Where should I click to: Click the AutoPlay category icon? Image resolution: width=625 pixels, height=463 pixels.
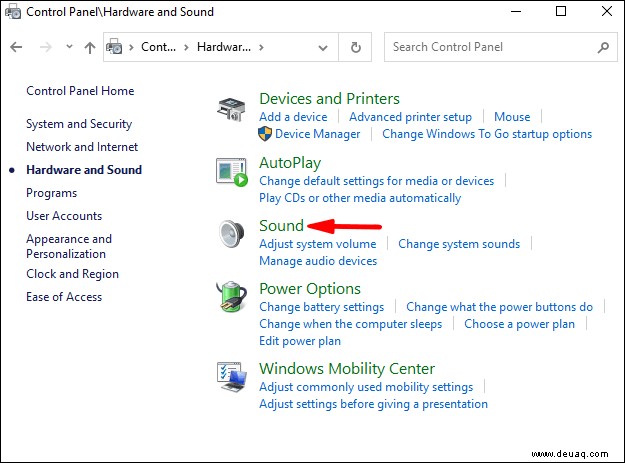pyautogui.click(x=232, y=173)
